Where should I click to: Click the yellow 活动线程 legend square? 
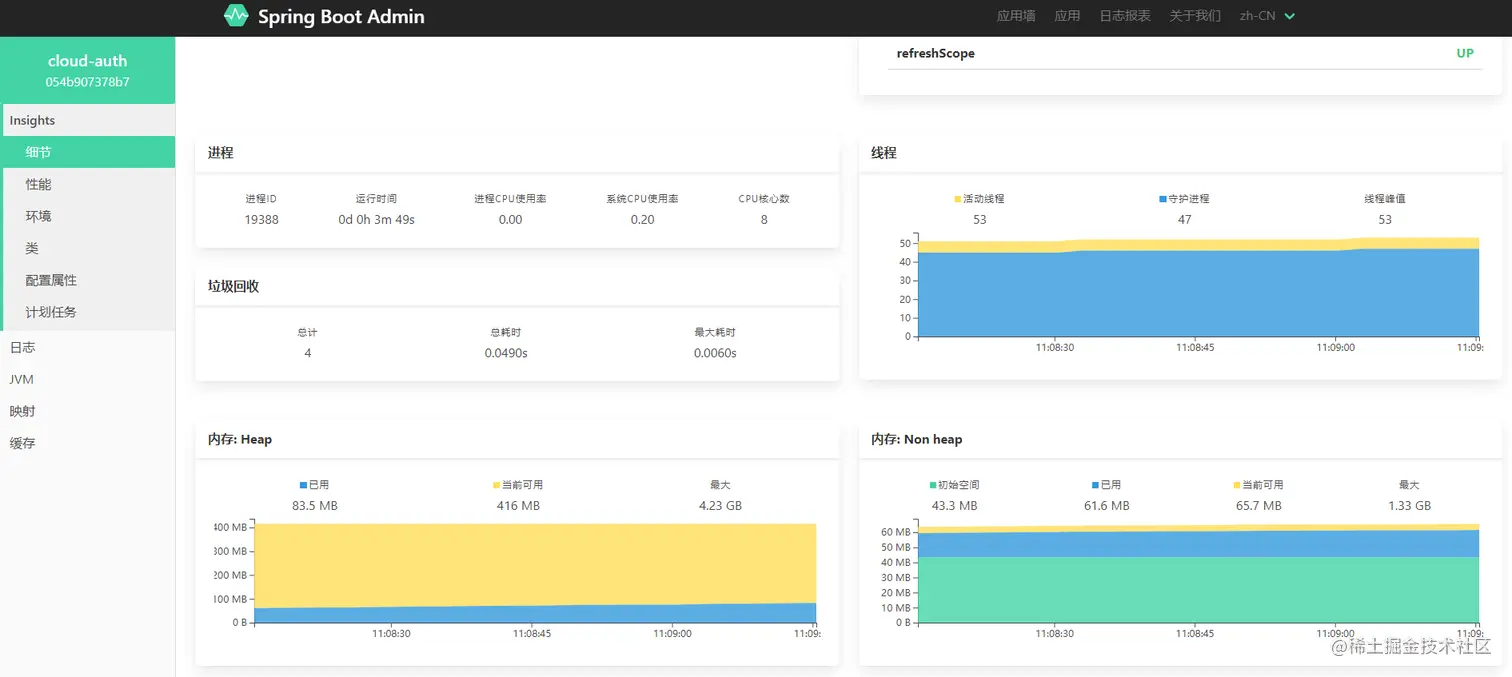pyautogui.click(x=958, y=199)
